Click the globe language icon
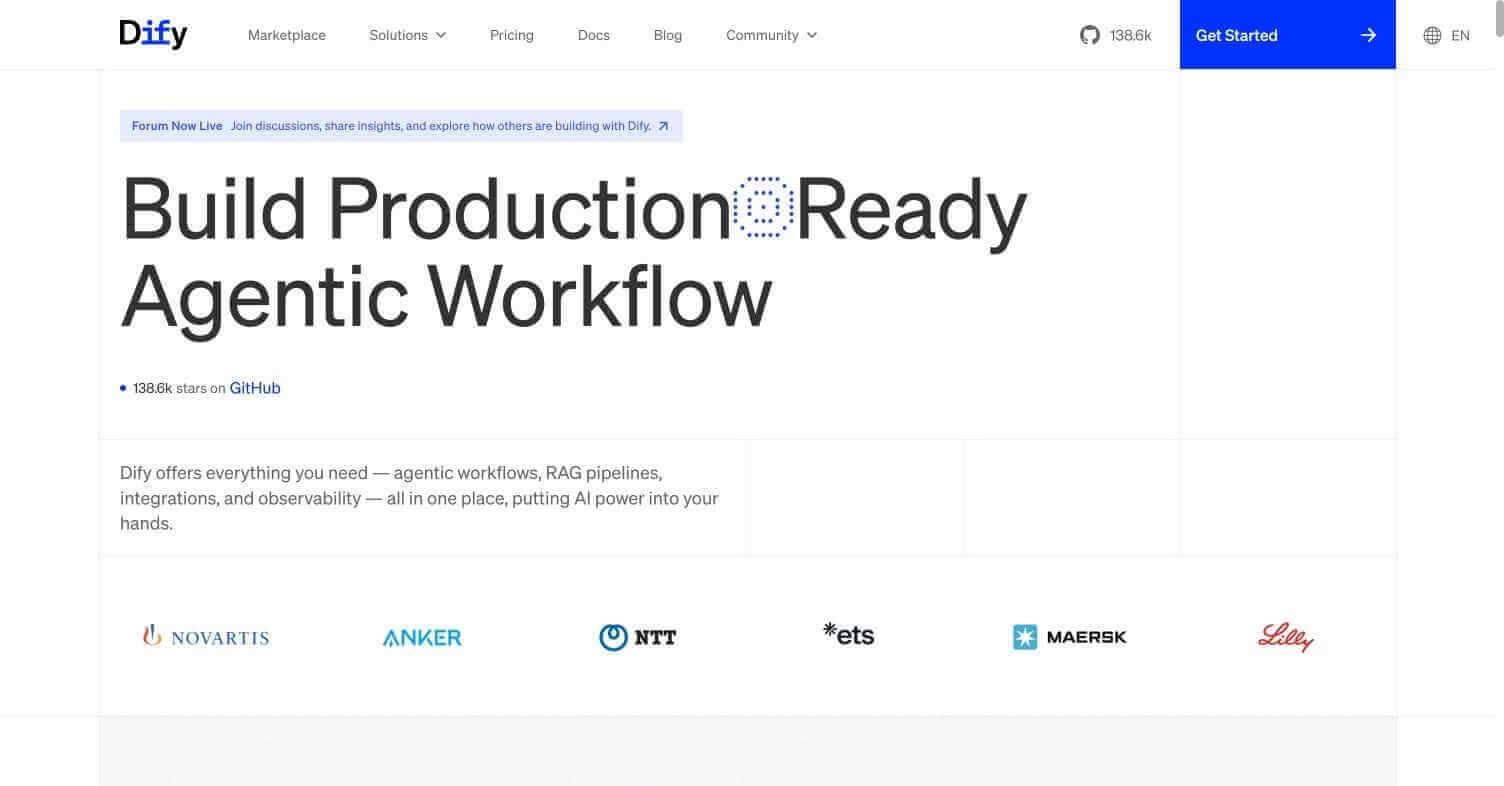The height and width of the screenshot is (786, 1504). pyautogui.click(x=1430, y=35)
